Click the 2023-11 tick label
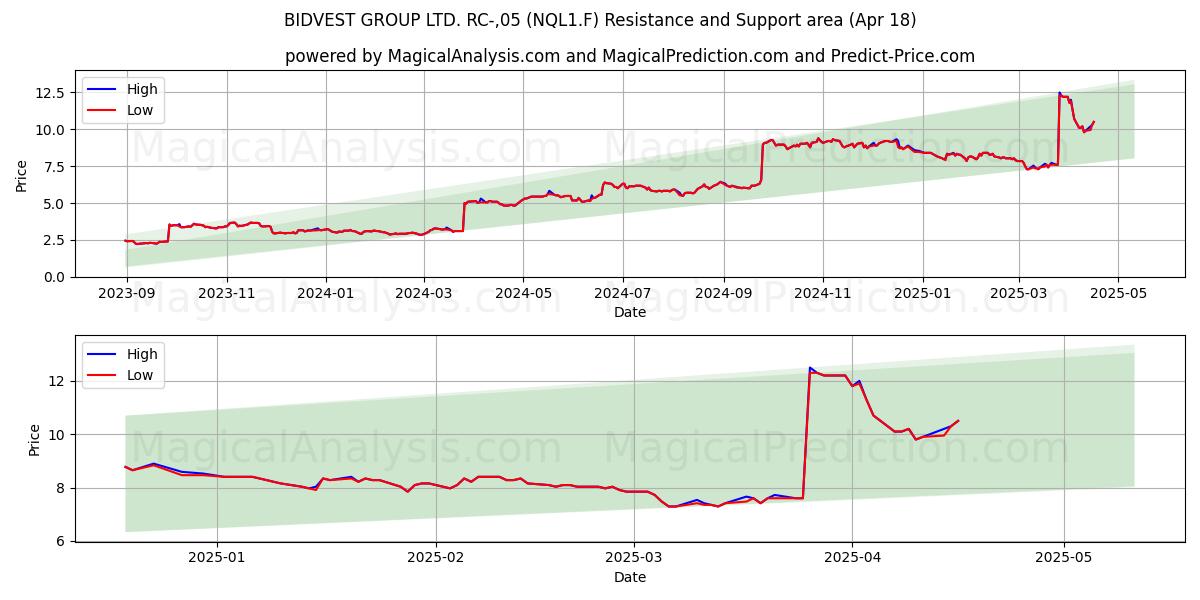1200x600 pixels. coord(227,294)
